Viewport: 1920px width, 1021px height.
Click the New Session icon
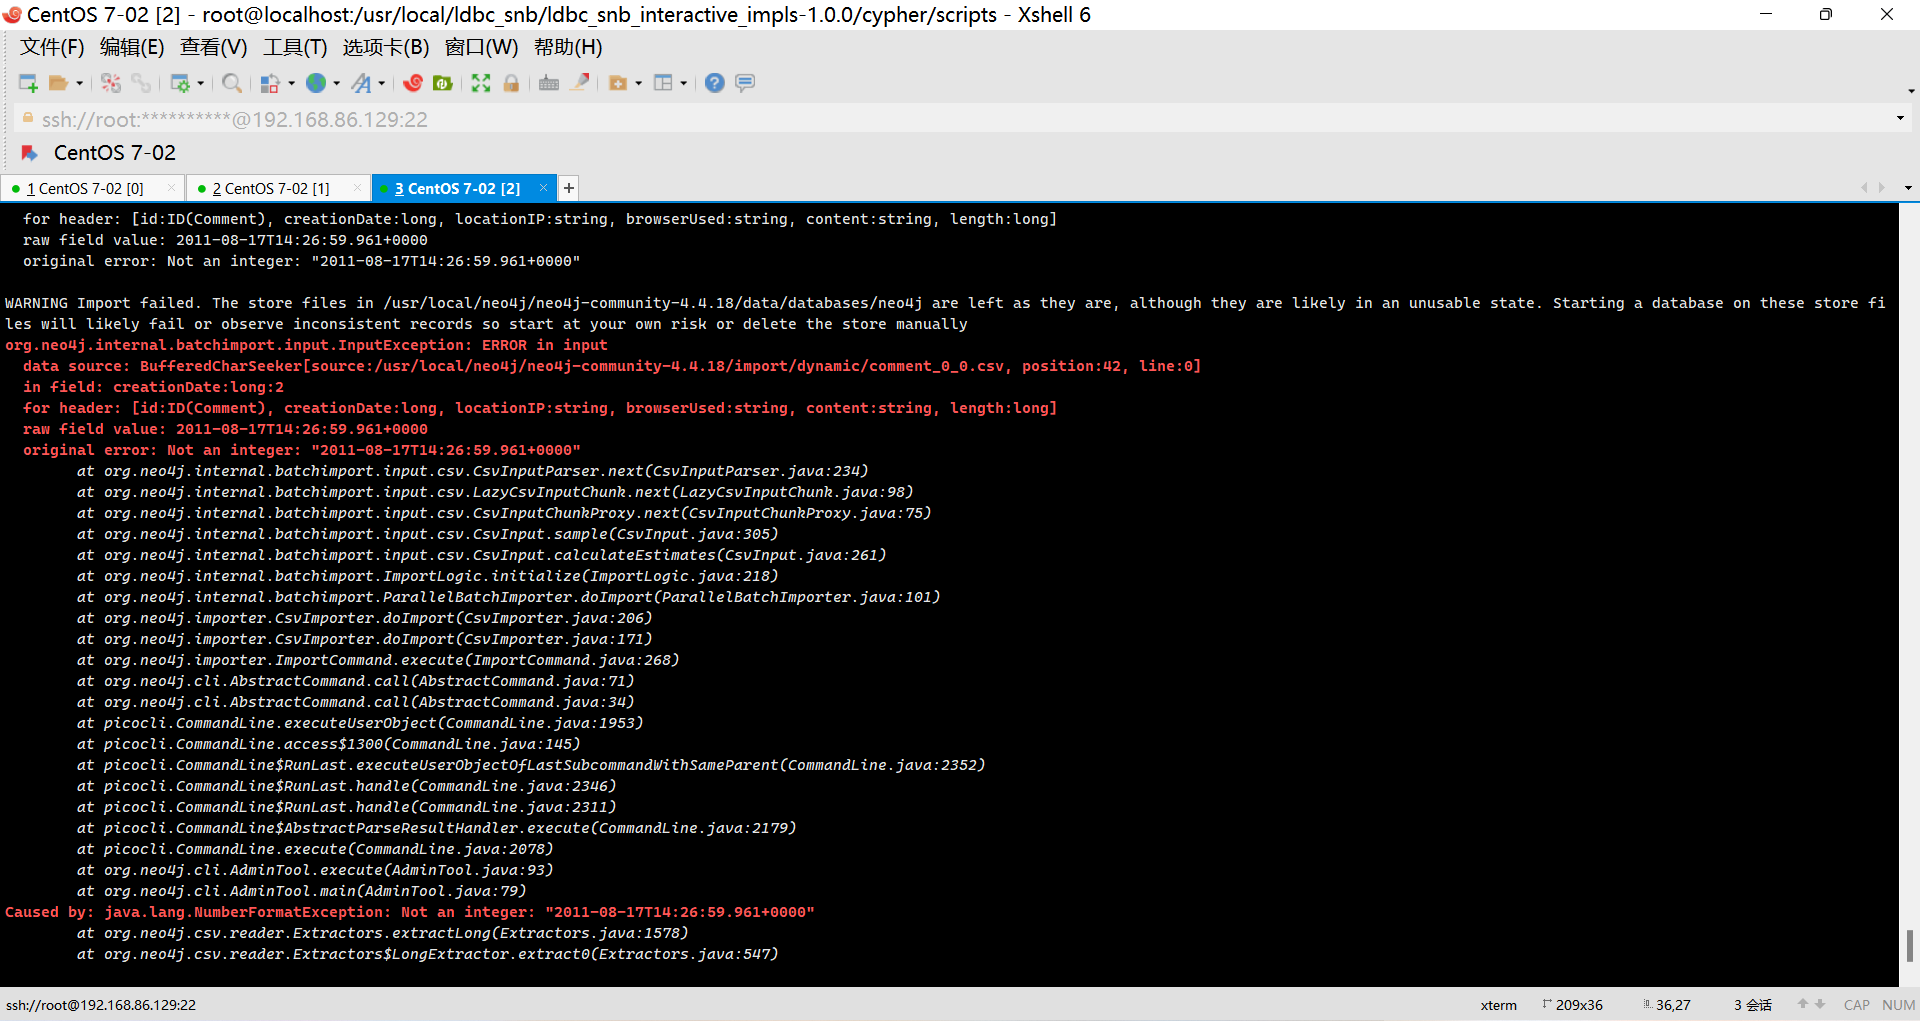click(x=28, y=83)
